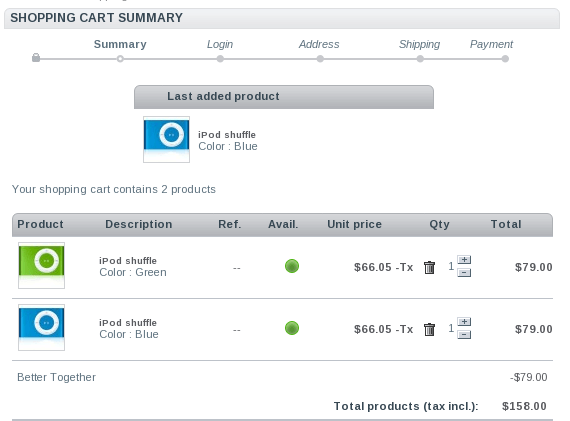Click the Ref. placeholder dashes in green iPod row
Screen dimensions: 570x421
pyautogui.click(x=237, y=268)
